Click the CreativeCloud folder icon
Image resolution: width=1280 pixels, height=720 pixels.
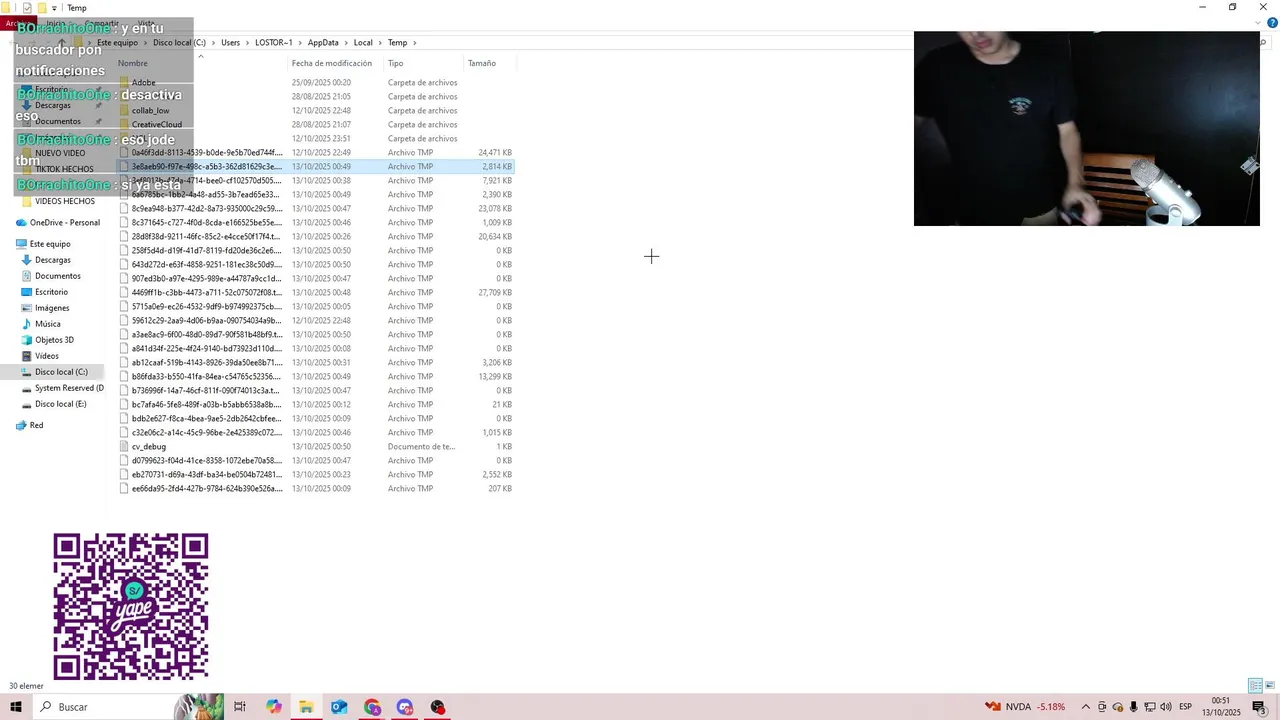[124, 124]
